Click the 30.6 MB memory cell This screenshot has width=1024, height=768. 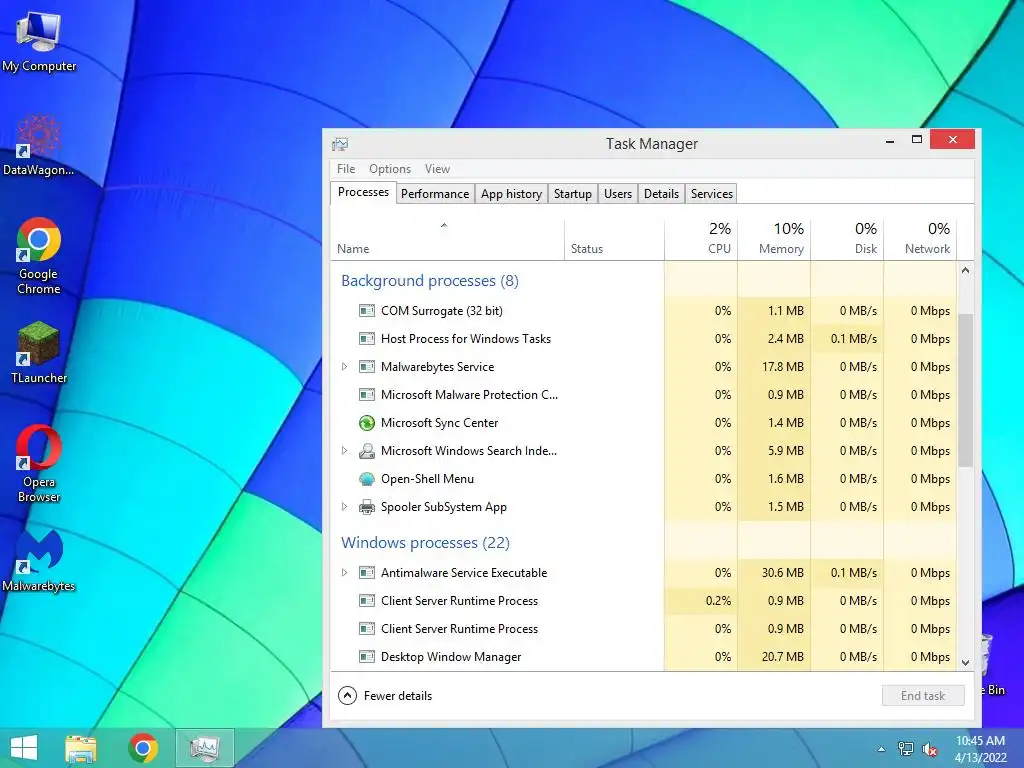coord(775,573)
